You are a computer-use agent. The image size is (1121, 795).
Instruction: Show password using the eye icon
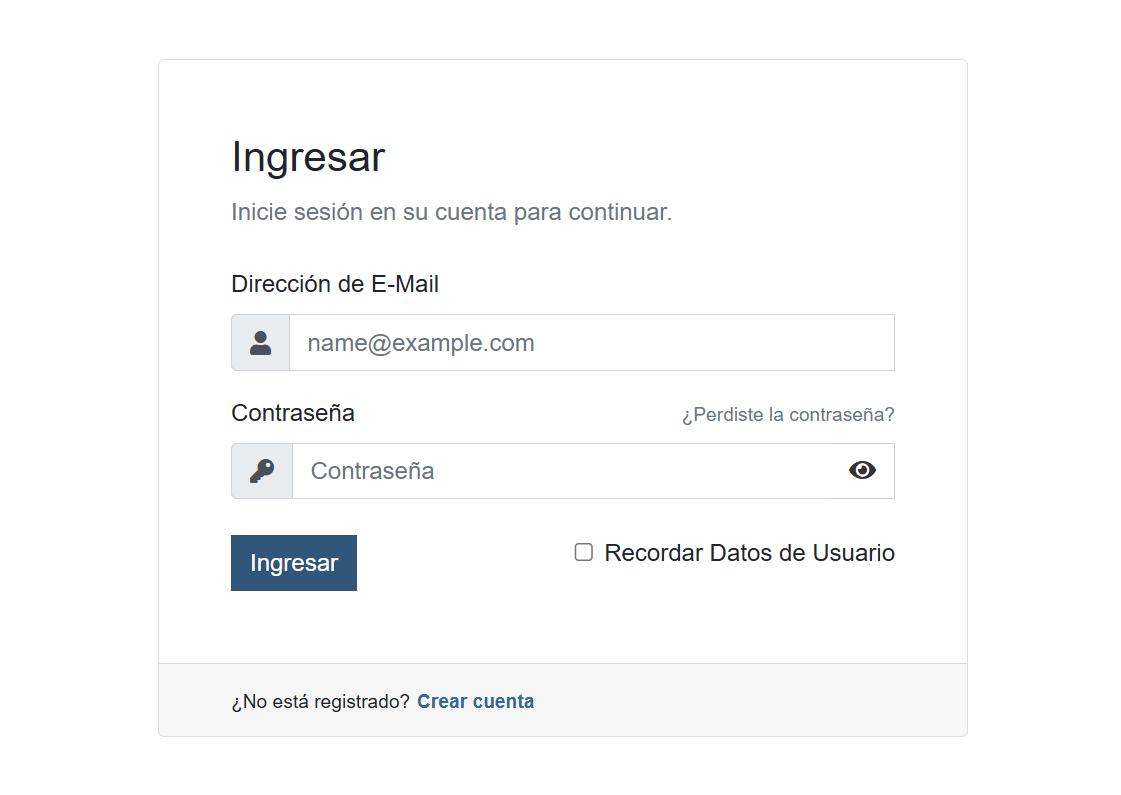pyautogui.click(x=862, y=470)
